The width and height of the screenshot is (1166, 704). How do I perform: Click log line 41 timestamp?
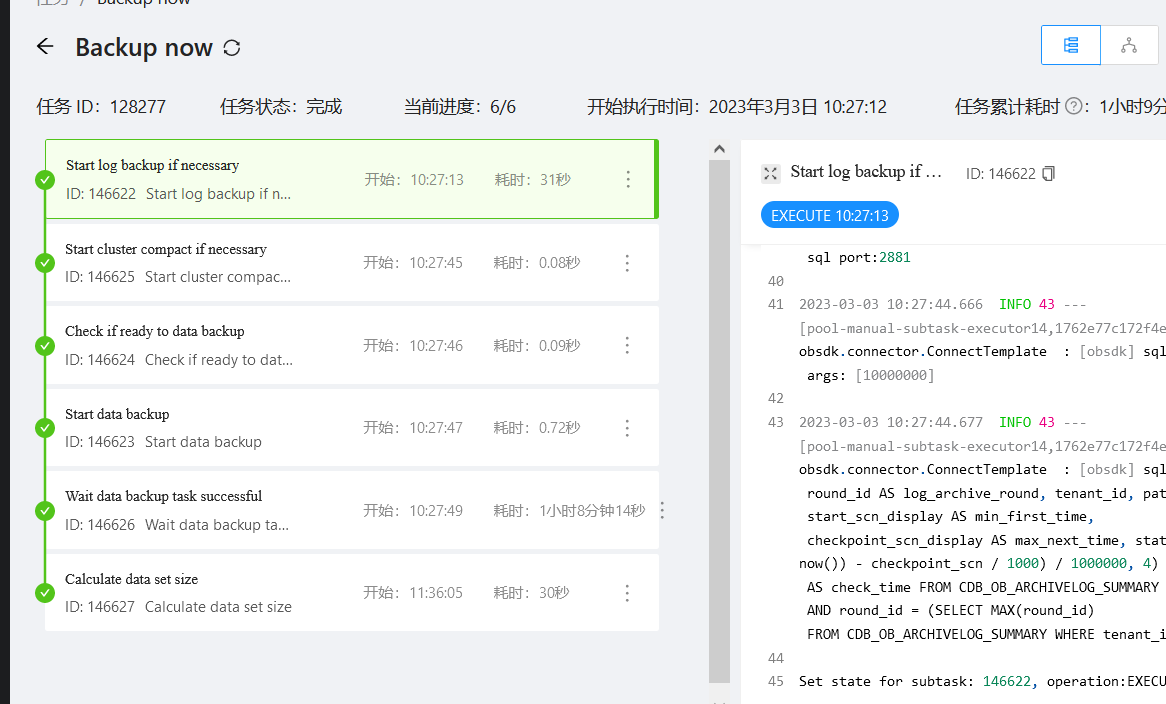[891, 304]
